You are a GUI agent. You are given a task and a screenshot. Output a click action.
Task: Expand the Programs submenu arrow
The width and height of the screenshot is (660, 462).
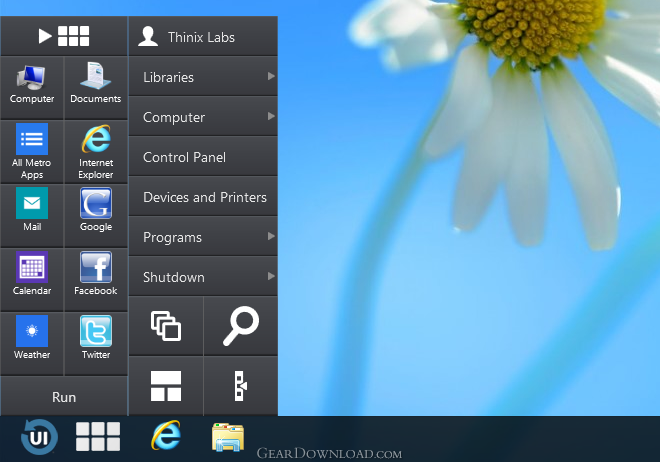coord(271,236)
